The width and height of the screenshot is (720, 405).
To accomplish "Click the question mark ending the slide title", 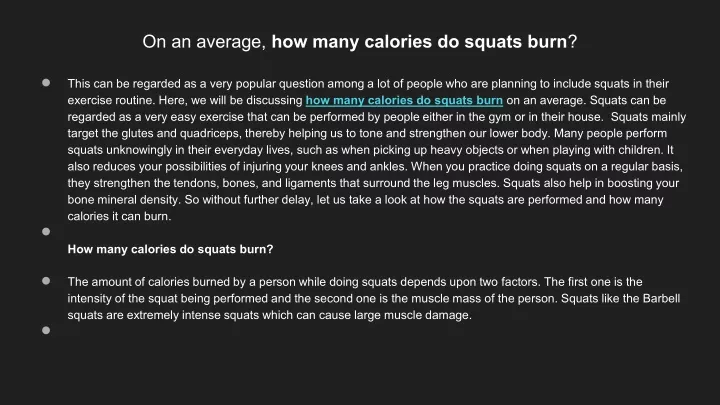I will [573, 42].
